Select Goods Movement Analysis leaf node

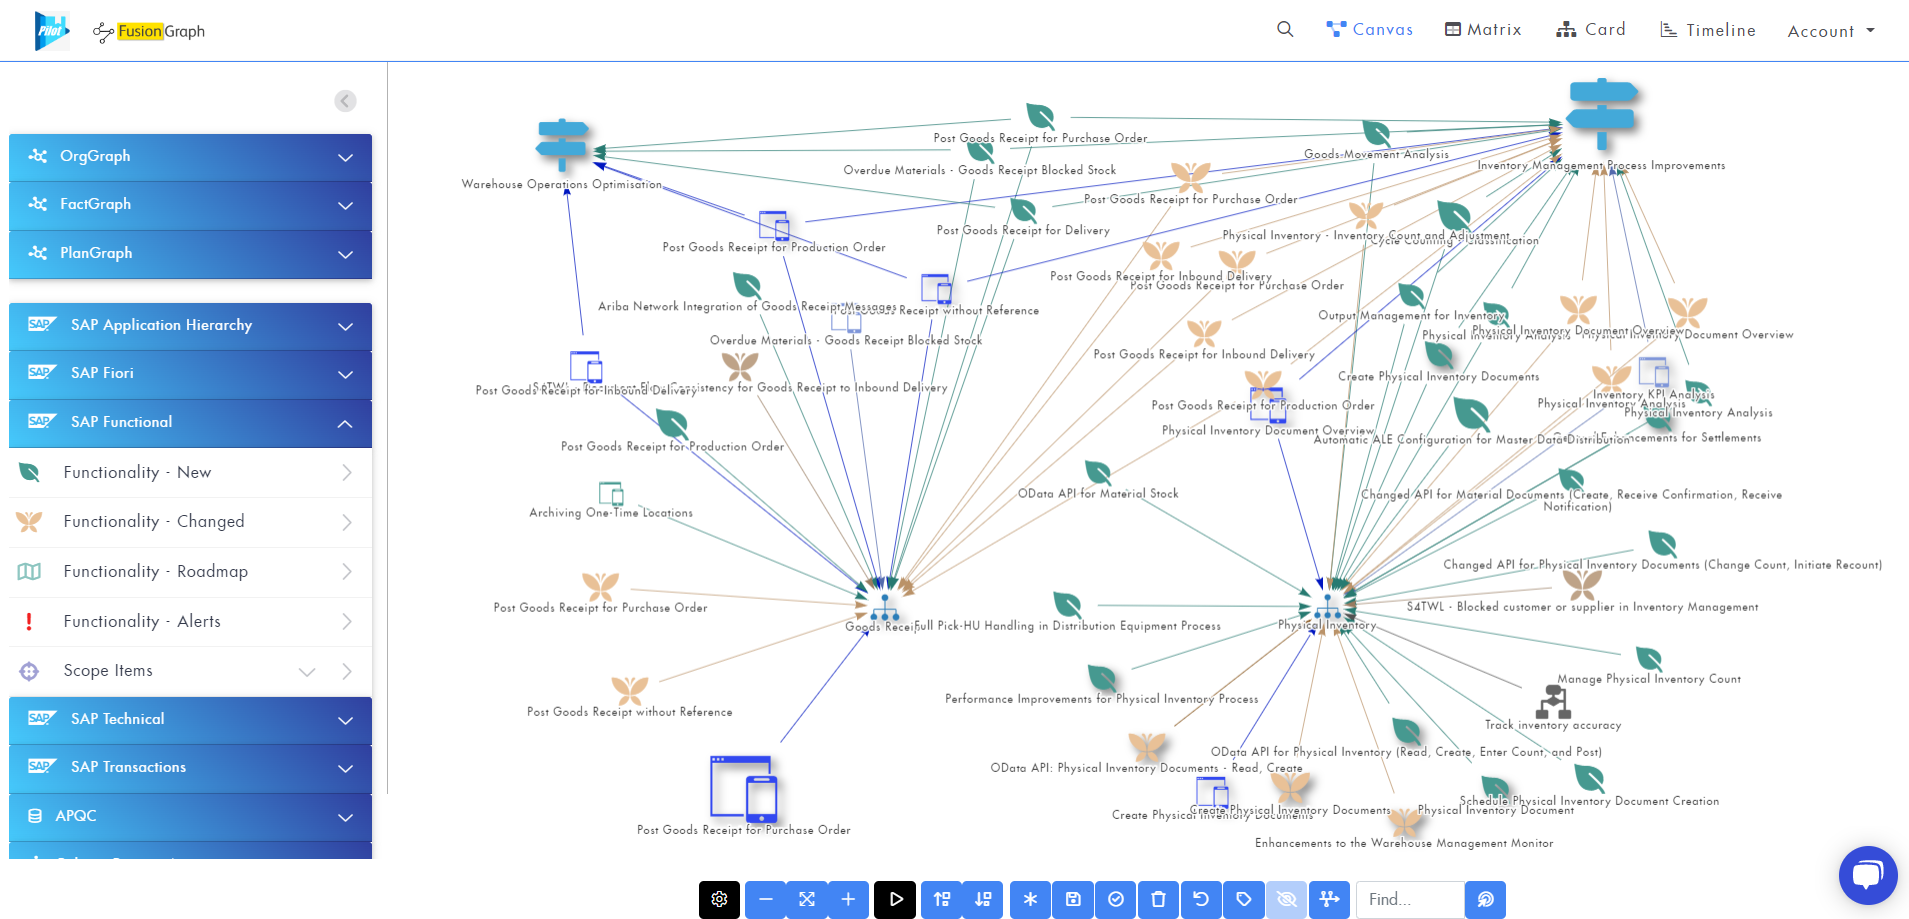pyautogui.click(x=1377, y=132)
